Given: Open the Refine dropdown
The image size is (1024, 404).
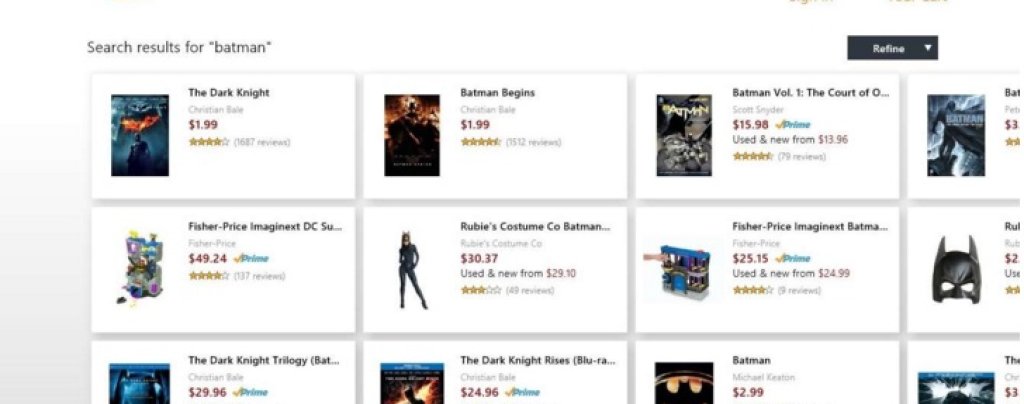Looking at the screenshot, I should [892, 48].
